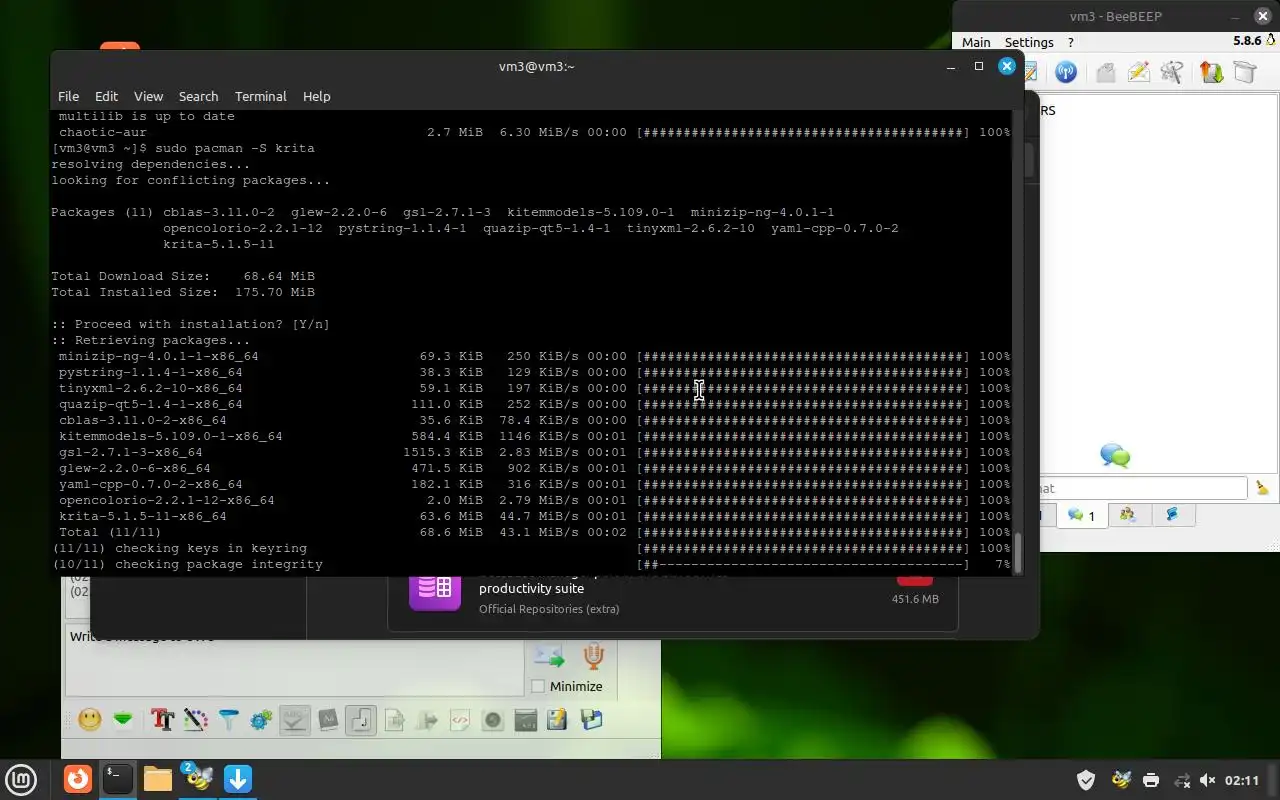Image resolution: width=1280 pixels, height=800 pixels.
Task: Open View menu in terminal
Action: (x=148, y=96)
